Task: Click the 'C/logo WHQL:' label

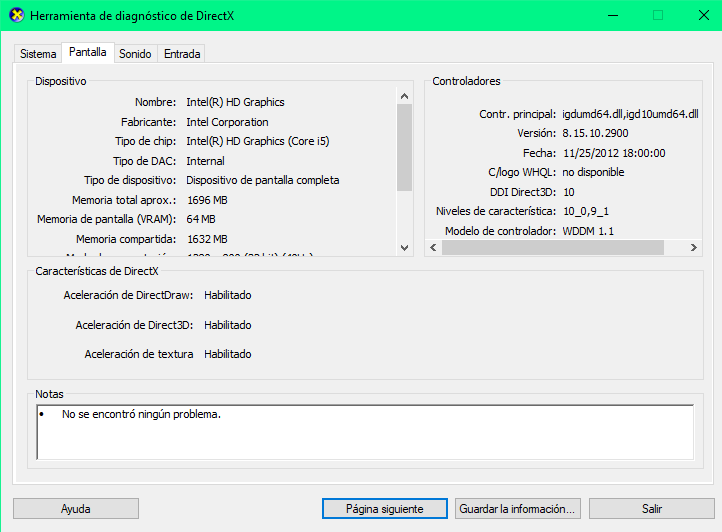Action: pyautogui.click(x=522, y=172)
